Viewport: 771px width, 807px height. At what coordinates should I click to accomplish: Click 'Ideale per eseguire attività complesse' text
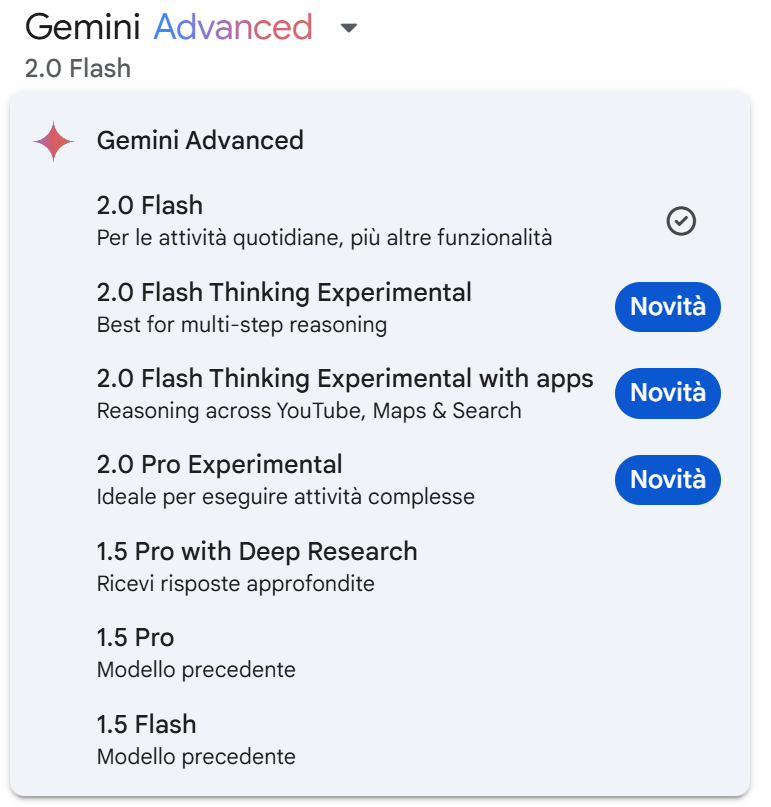pos(286,497)
